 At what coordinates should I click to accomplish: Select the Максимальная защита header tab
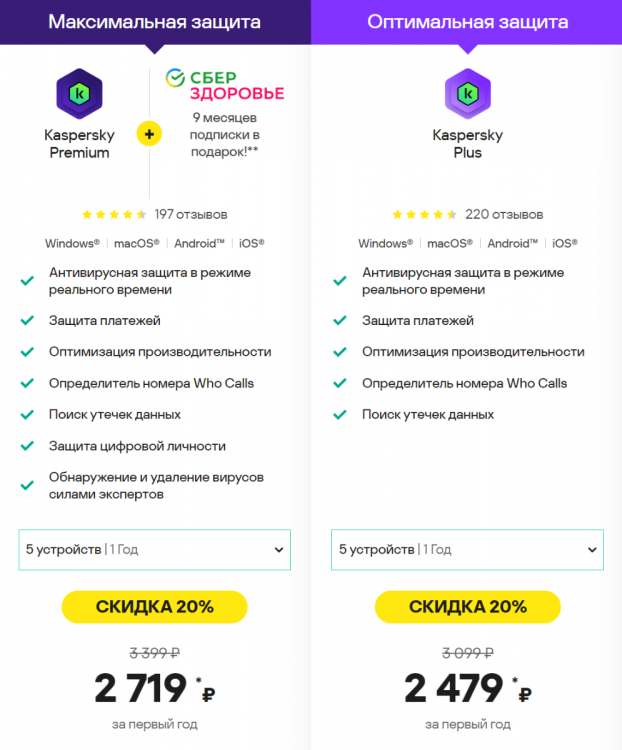(x=155, y=22)
